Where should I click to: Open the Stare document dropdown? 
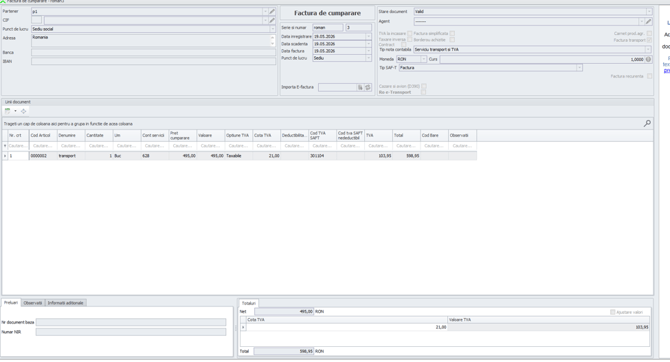(x=649, y=12)
